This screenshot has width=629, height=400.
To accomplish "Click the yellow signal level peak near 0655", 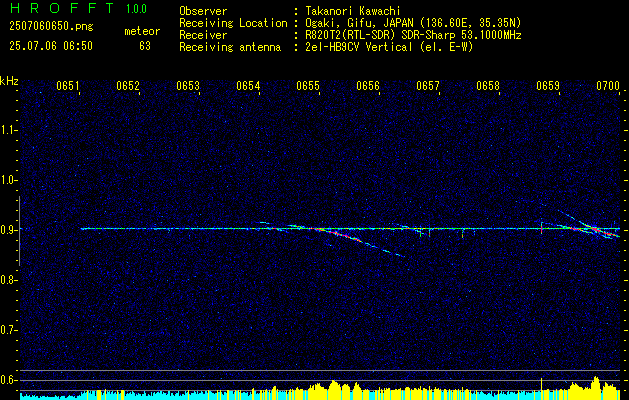I will (333, 388).
